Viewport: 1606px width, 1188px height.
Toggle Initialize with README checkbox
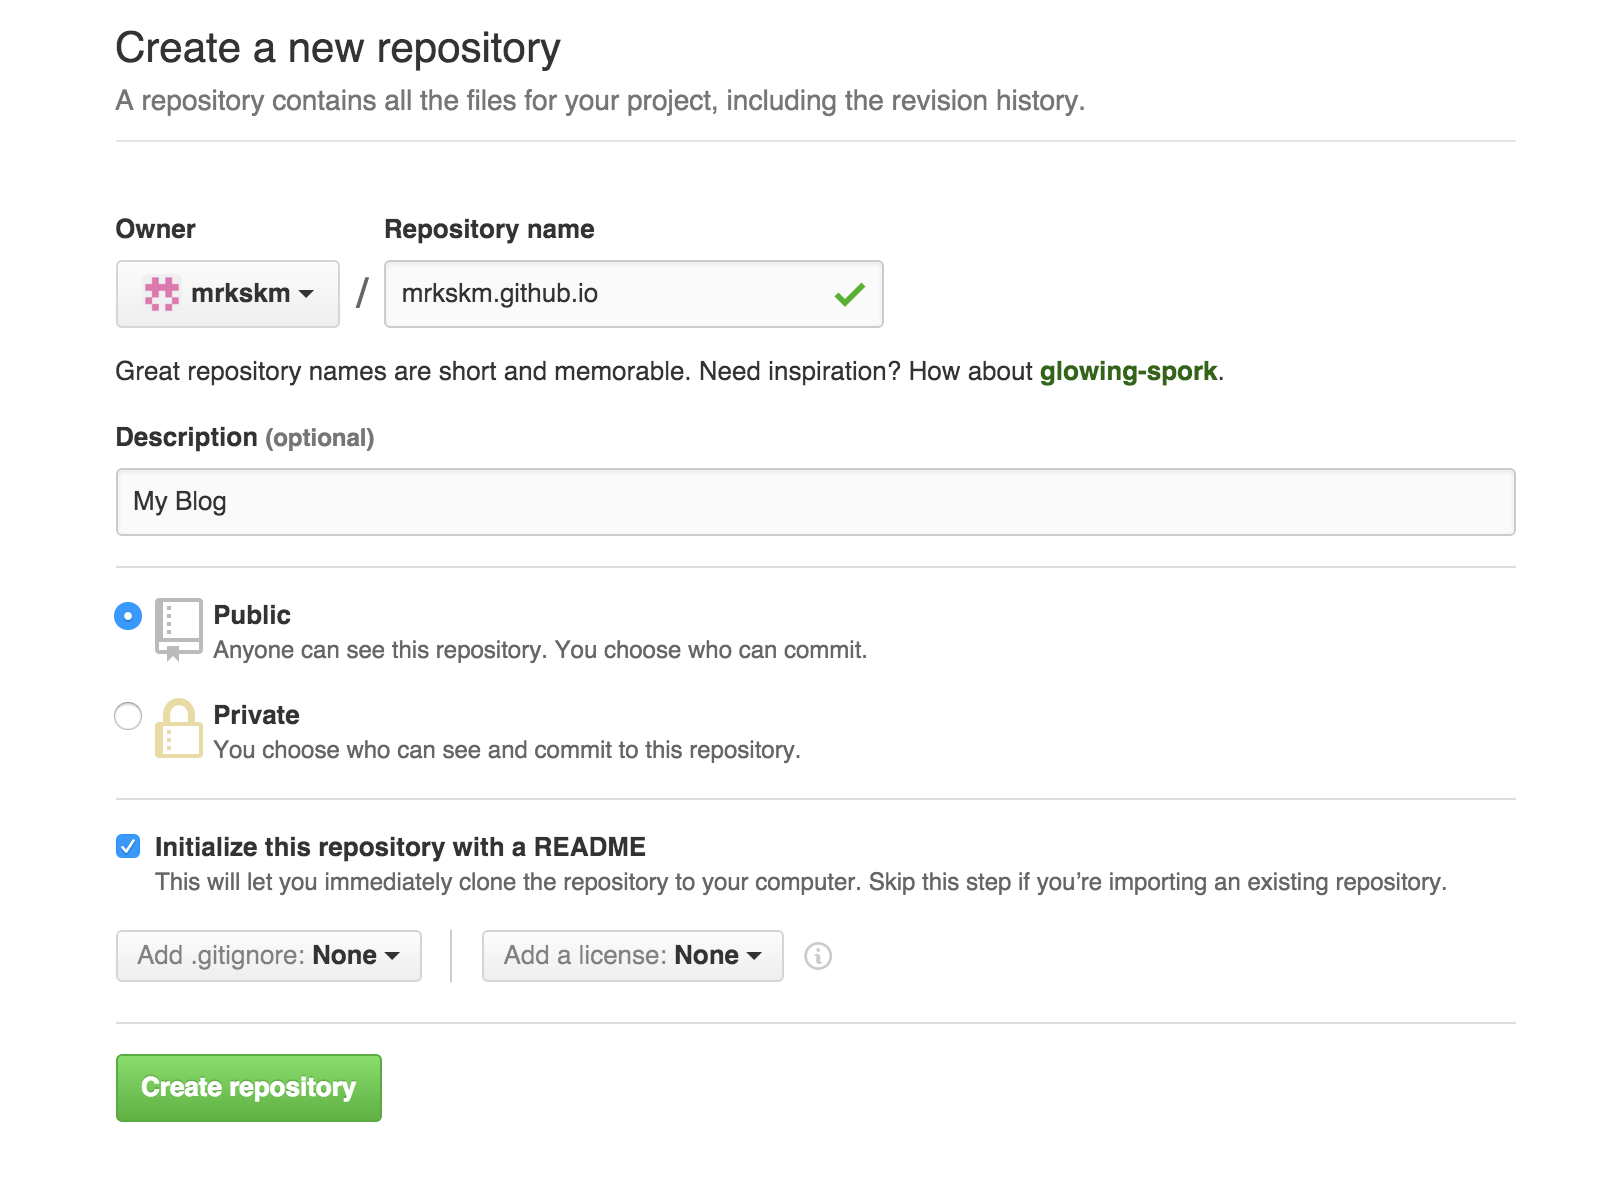(x=128, y=847)
